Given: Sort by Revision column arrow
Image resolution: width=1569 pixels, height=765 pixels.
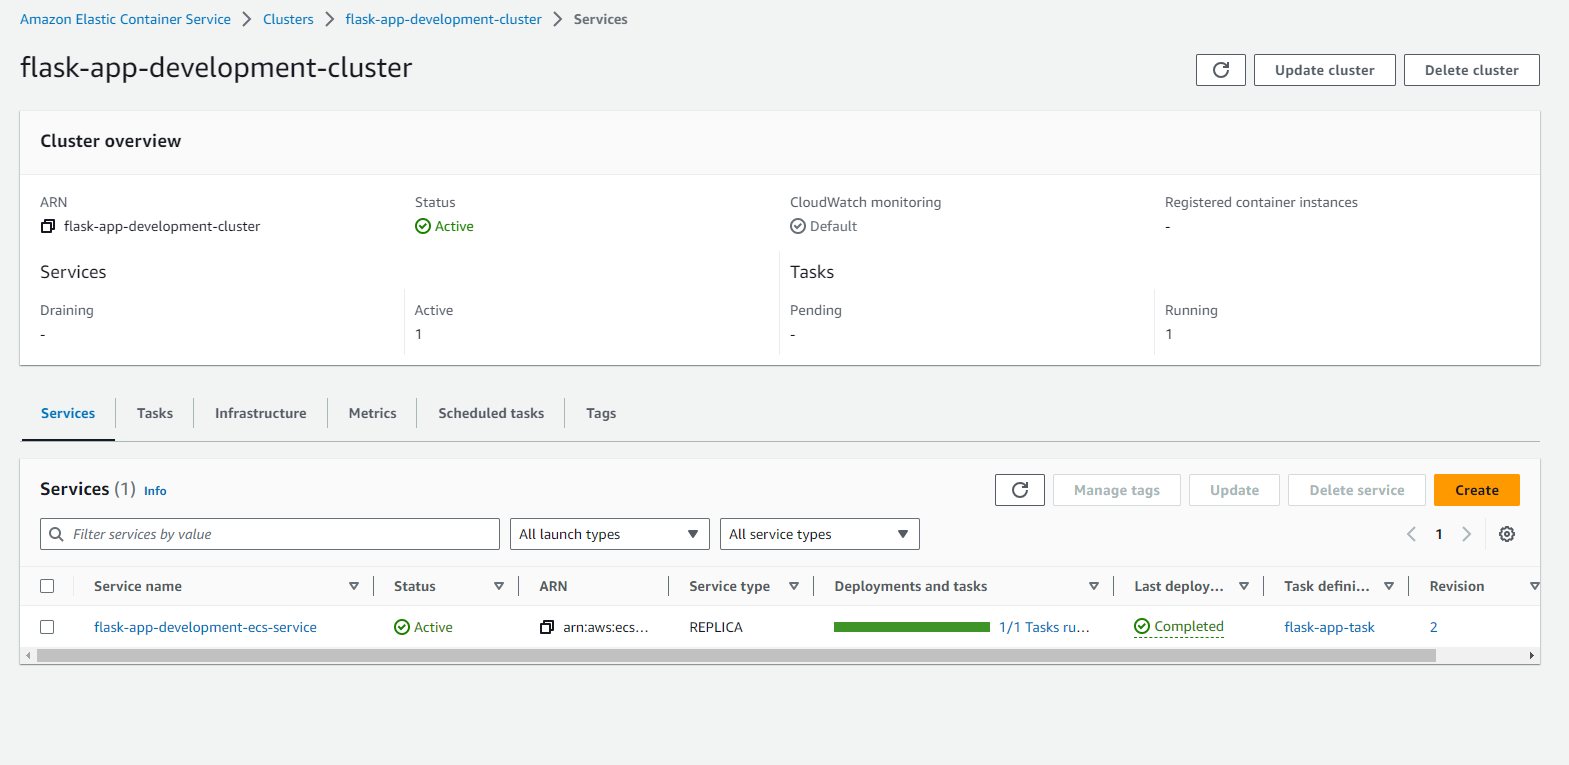Looking at the screenshot, I should coord(1534,586).
